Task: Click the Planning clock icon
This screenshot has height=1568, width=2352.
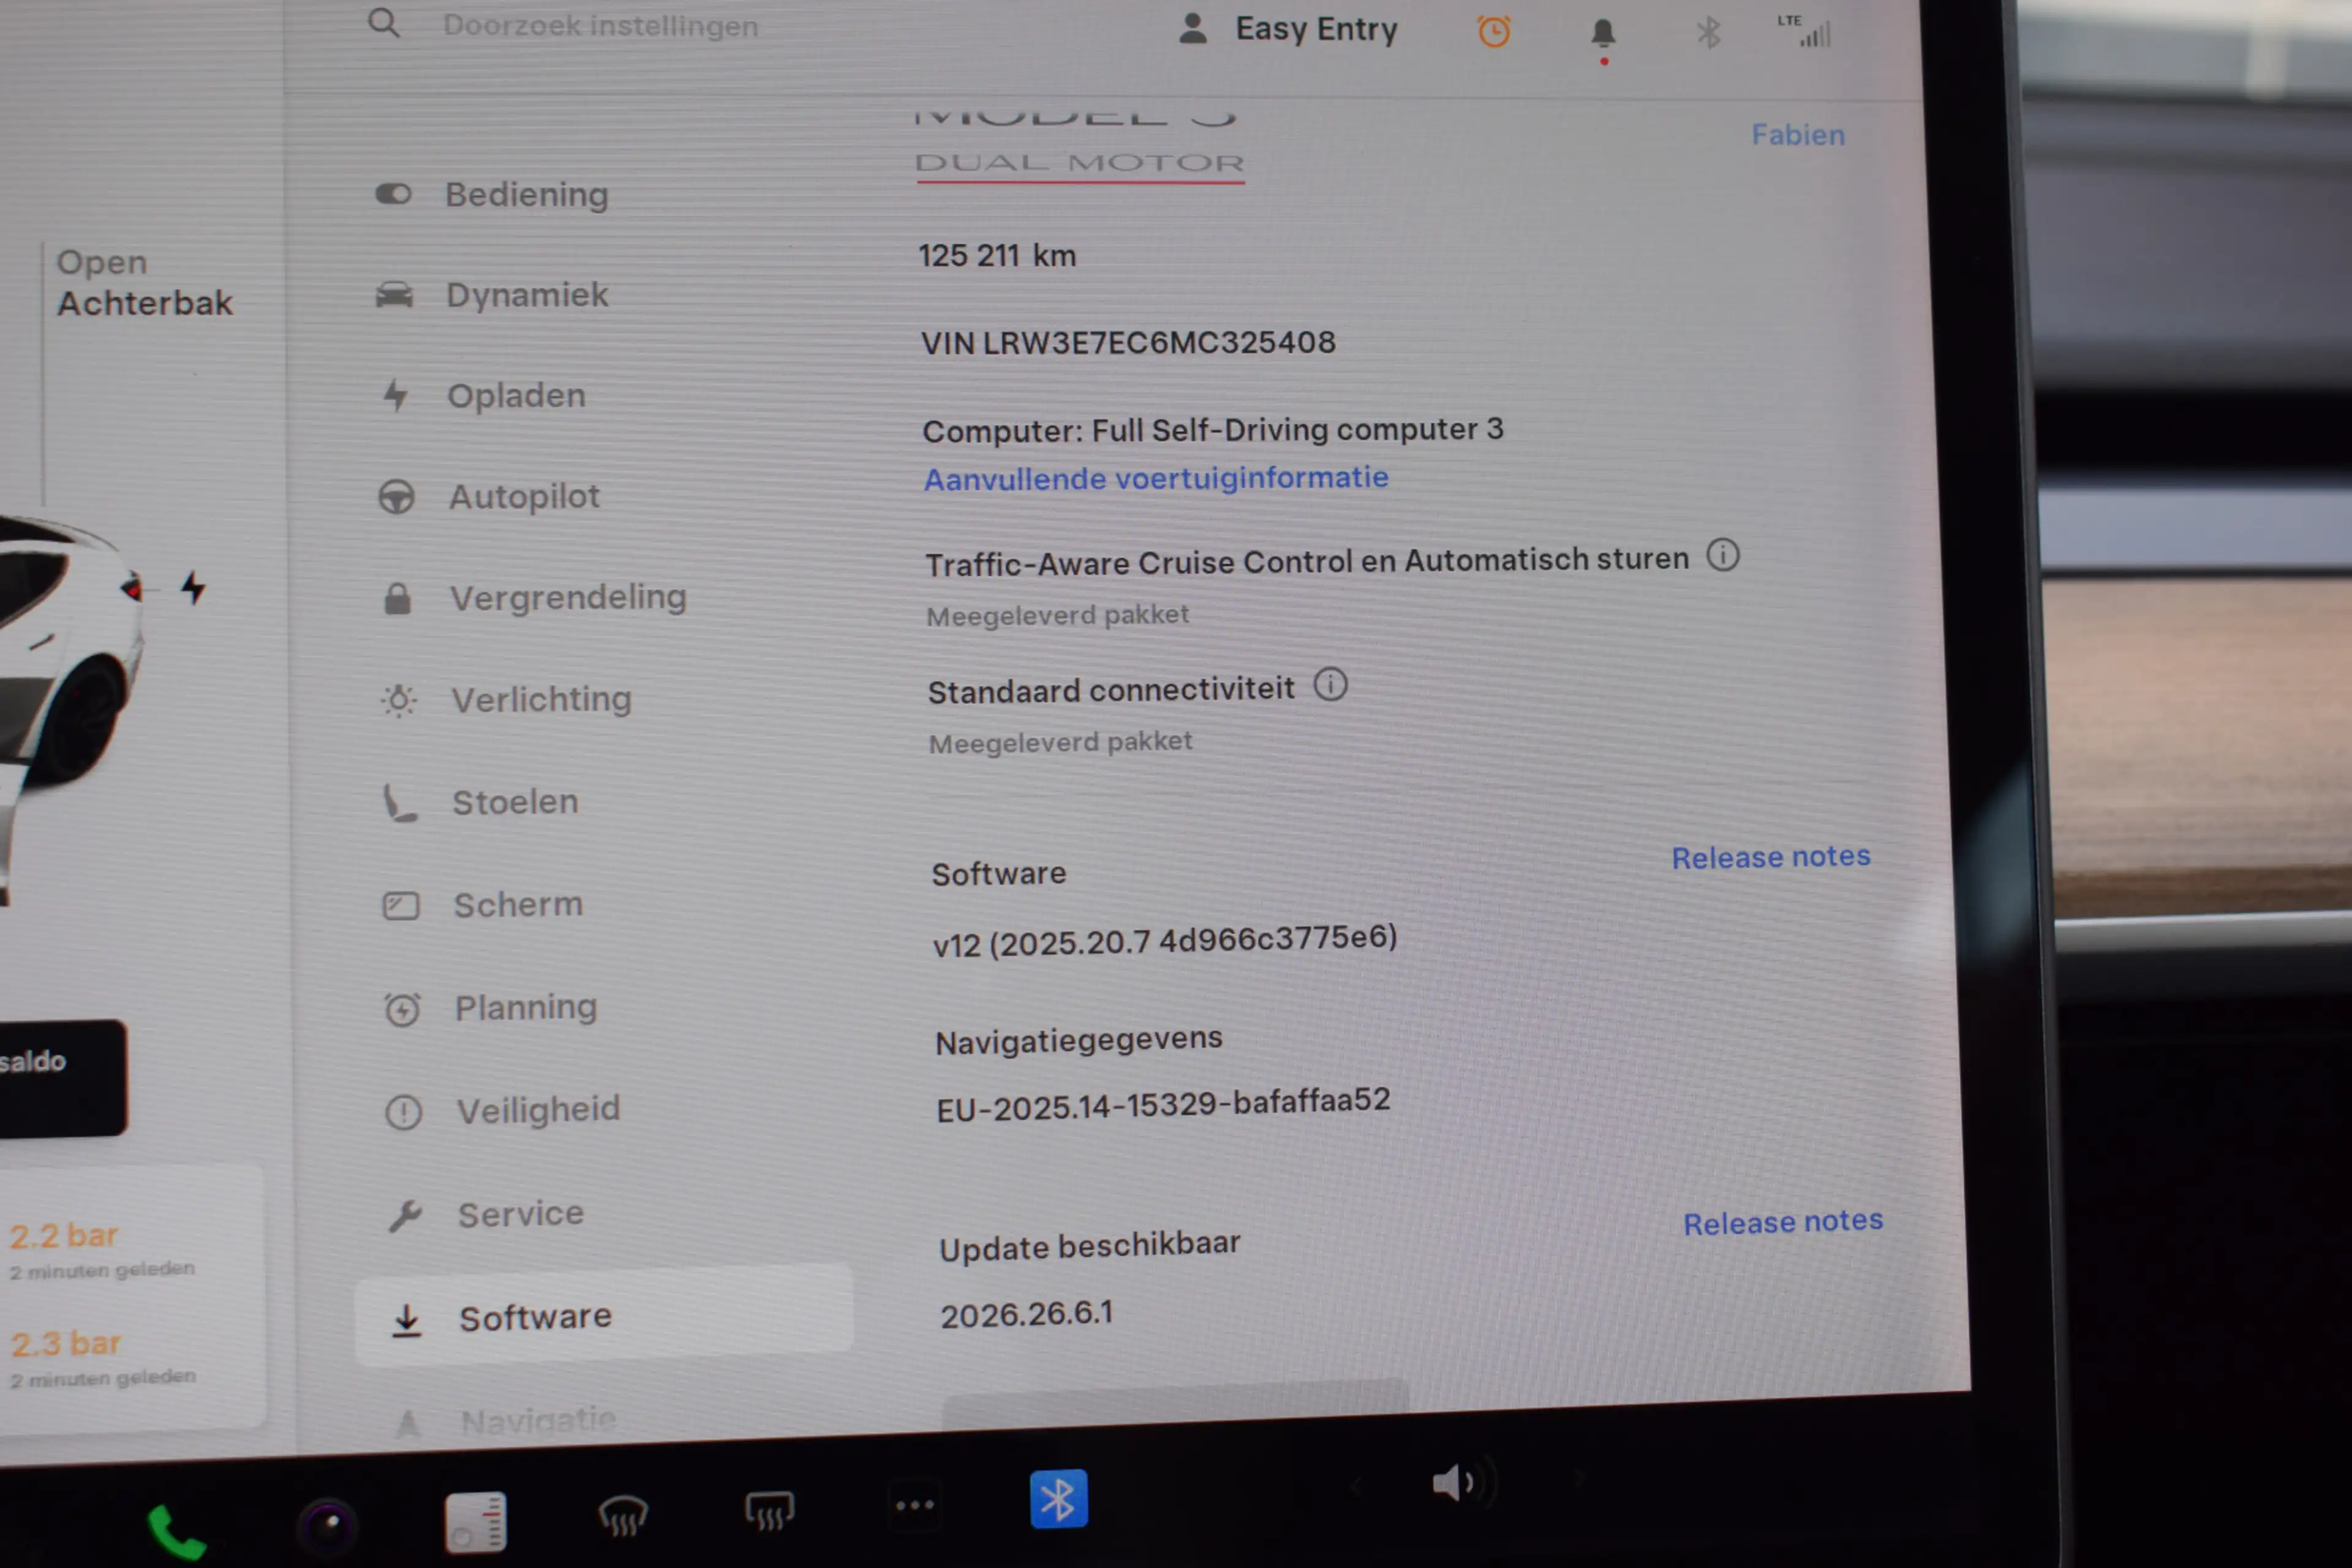Action: pyautogui.click(x=403, y=1009)
